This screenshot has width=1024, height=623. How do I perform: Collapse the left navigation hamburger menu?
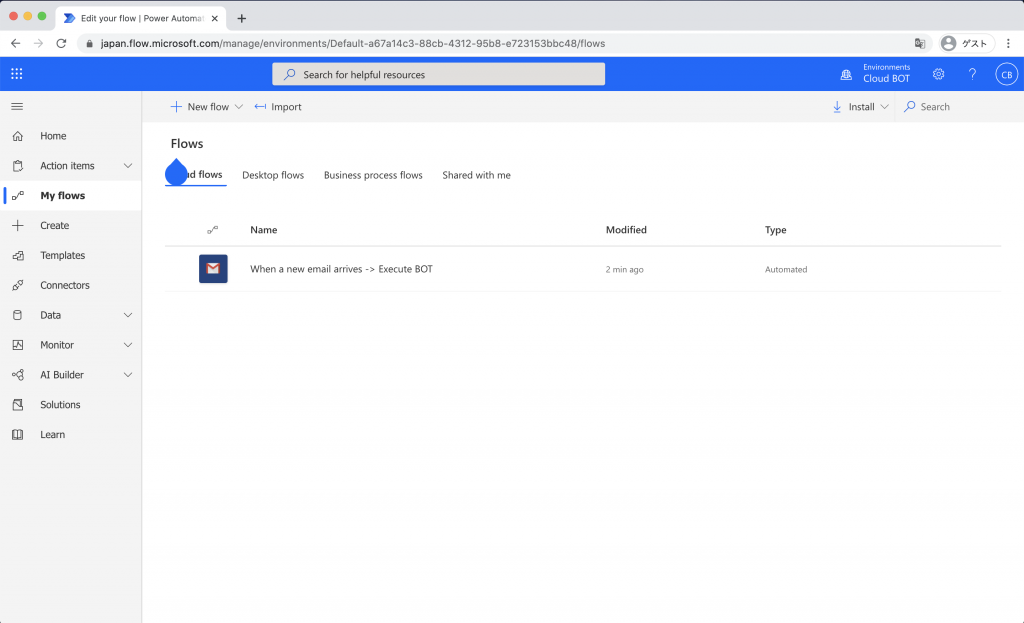click(x=17, y=106)
